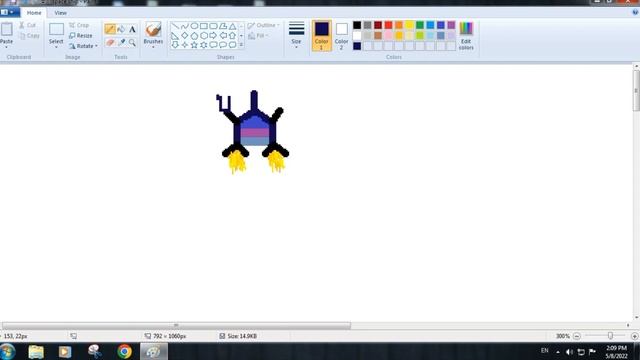The image size is (640, 360).
Task: Choose the Five-point star shape
Action: click(x=194, y=45)
